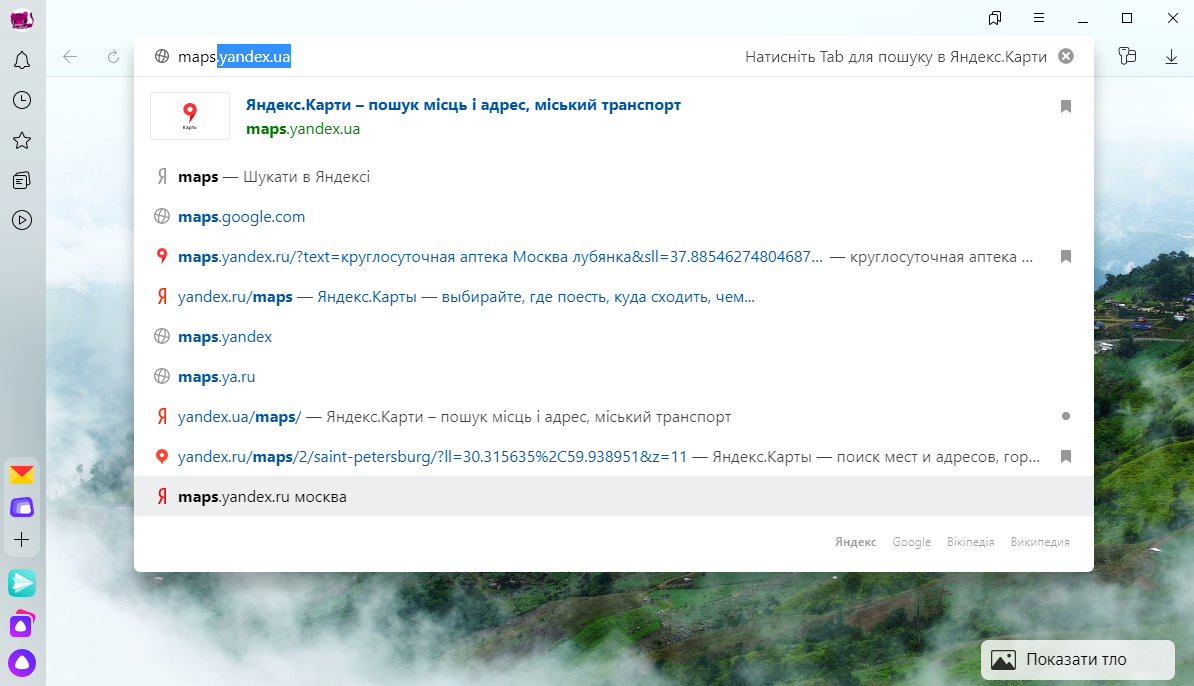Reload the page with refresh icon
Viewport: 1194px width, 686px height.
pyautogui.click(x=113, y=56)
